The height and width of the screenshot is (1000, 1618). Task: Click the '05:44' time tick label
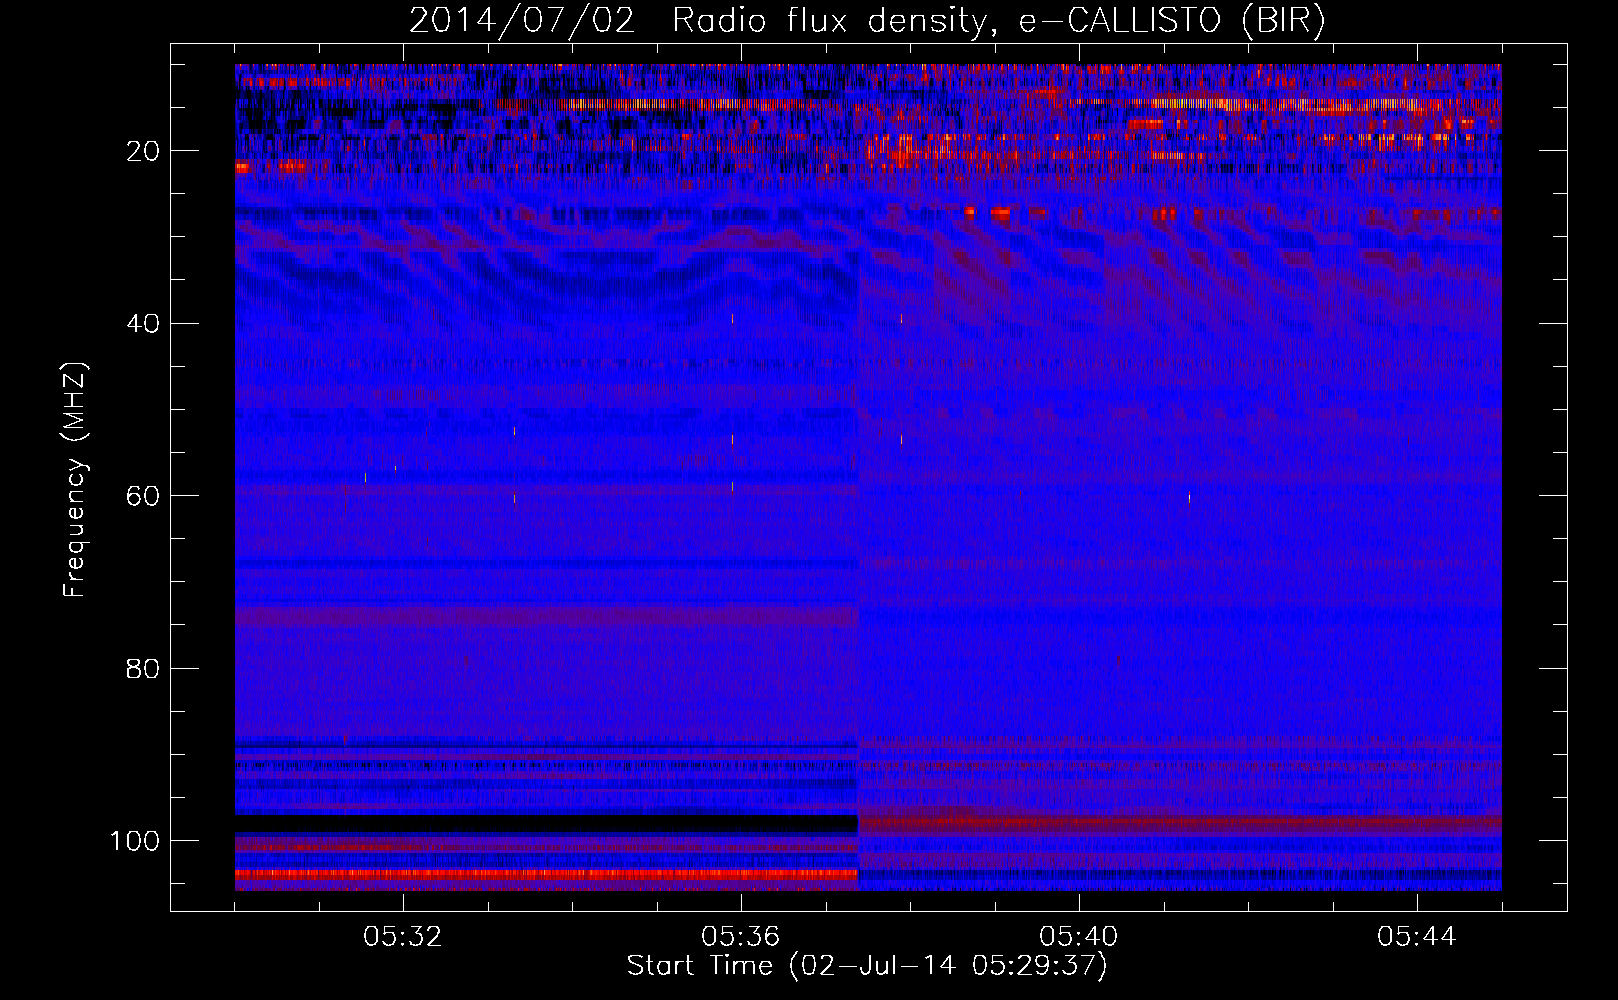pos(1417,937)
